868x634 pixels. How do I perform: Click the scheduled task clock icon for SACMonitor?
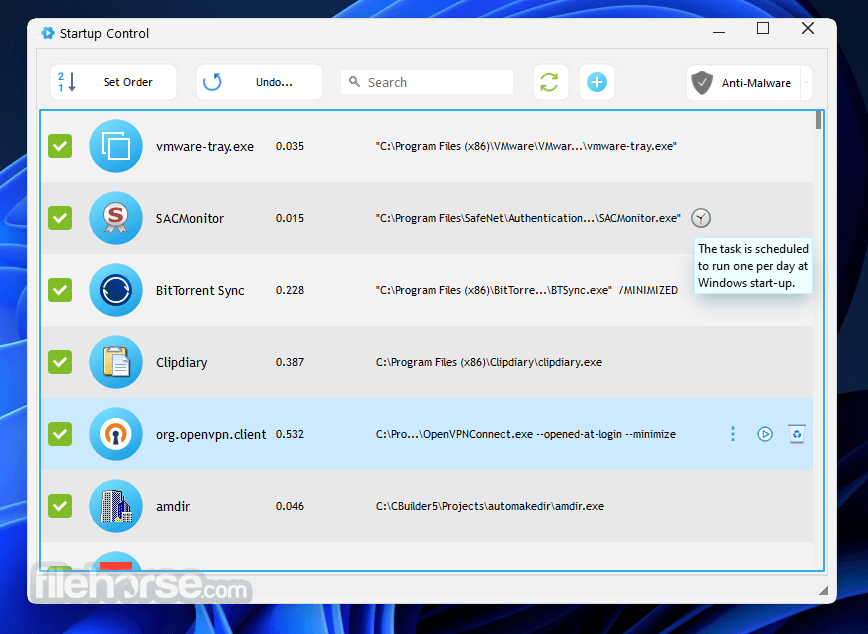(701, 218)
